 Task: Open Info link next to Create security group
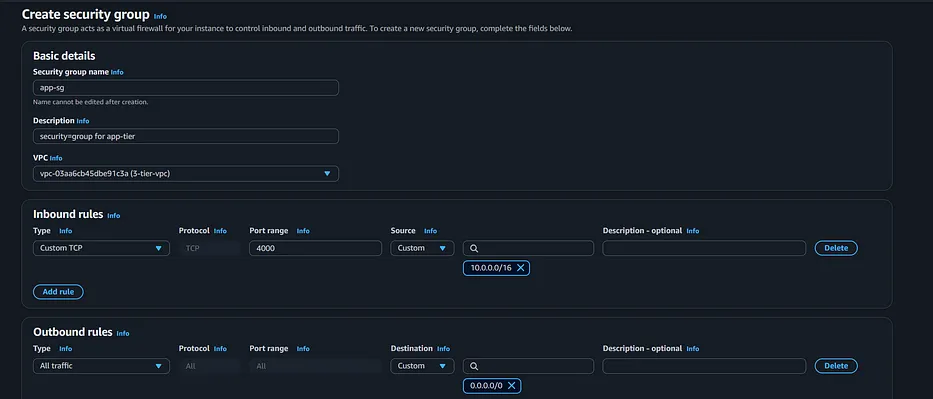tap(160, 16)
